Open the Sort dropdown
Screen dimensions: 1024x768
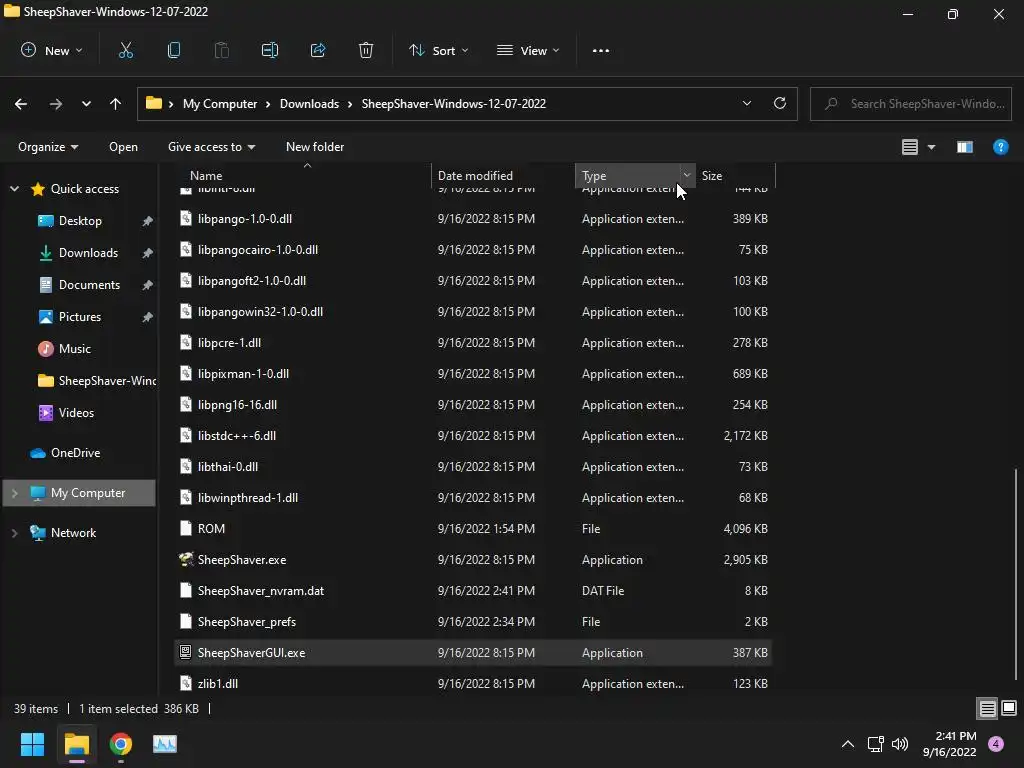tap(438, 50)
